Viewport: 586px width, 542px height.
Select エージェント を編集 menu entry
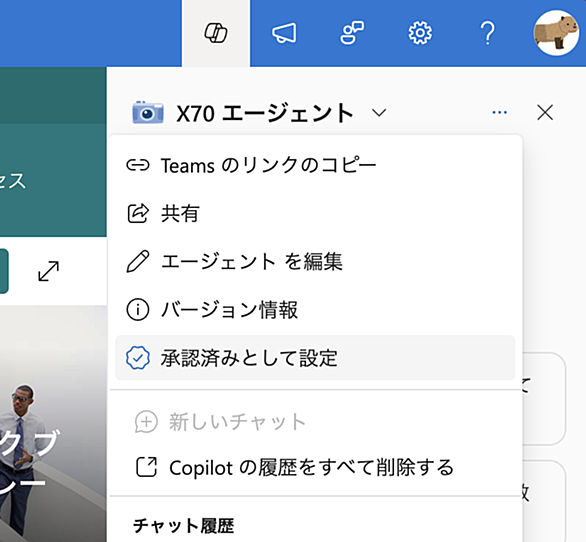pos(315,261)
